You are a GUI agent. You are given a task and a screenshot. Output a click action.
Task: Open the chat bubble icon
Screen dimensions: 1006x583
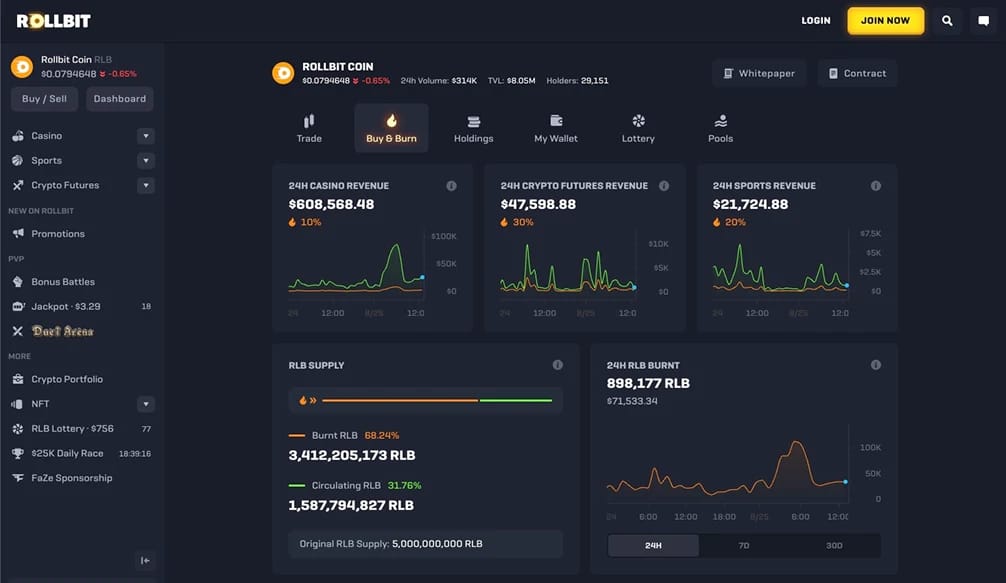pos(984,21)
